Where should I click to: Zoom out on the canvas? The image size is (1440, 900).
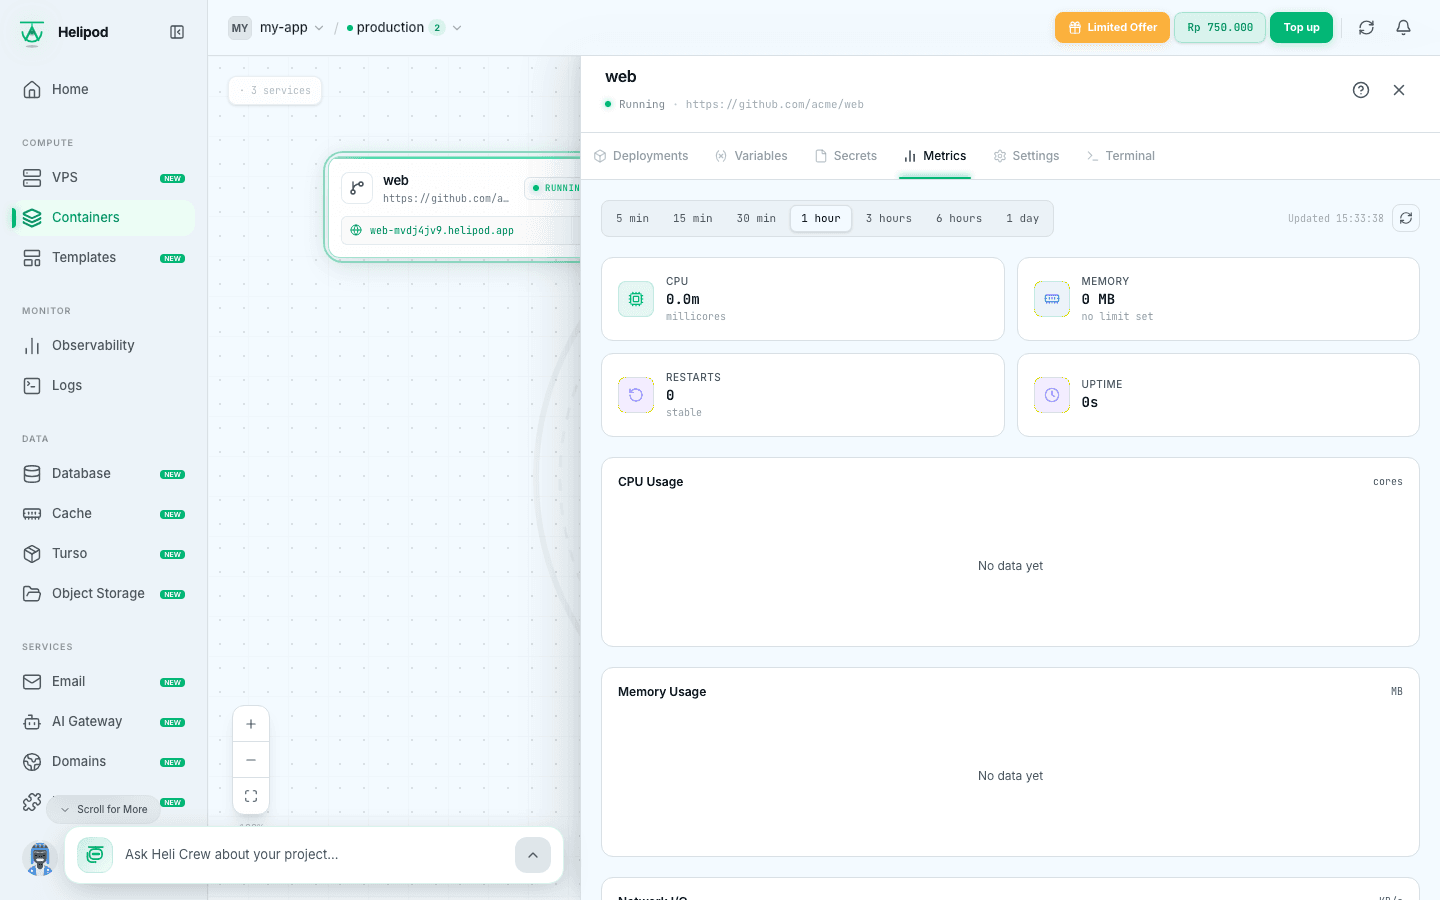tap(251, 760)
